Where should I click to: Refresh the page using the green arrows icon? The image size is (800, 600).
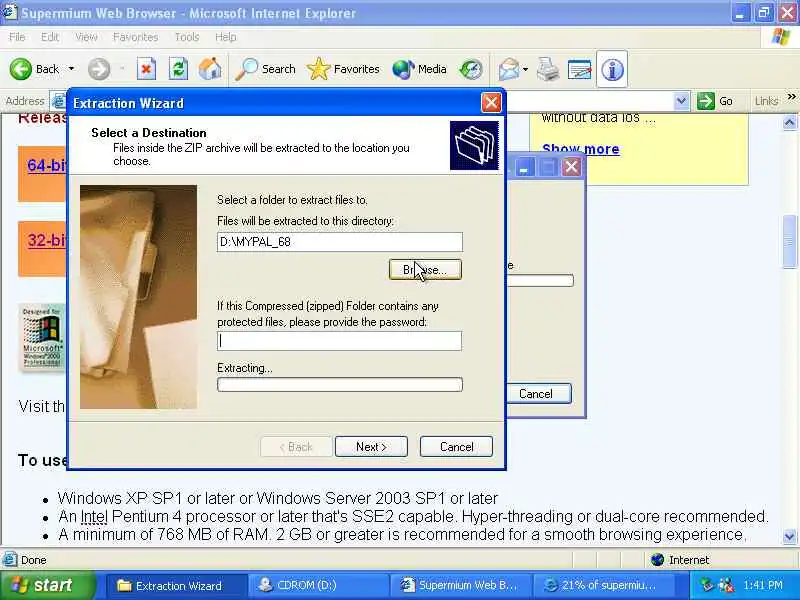tap(178, 69)
